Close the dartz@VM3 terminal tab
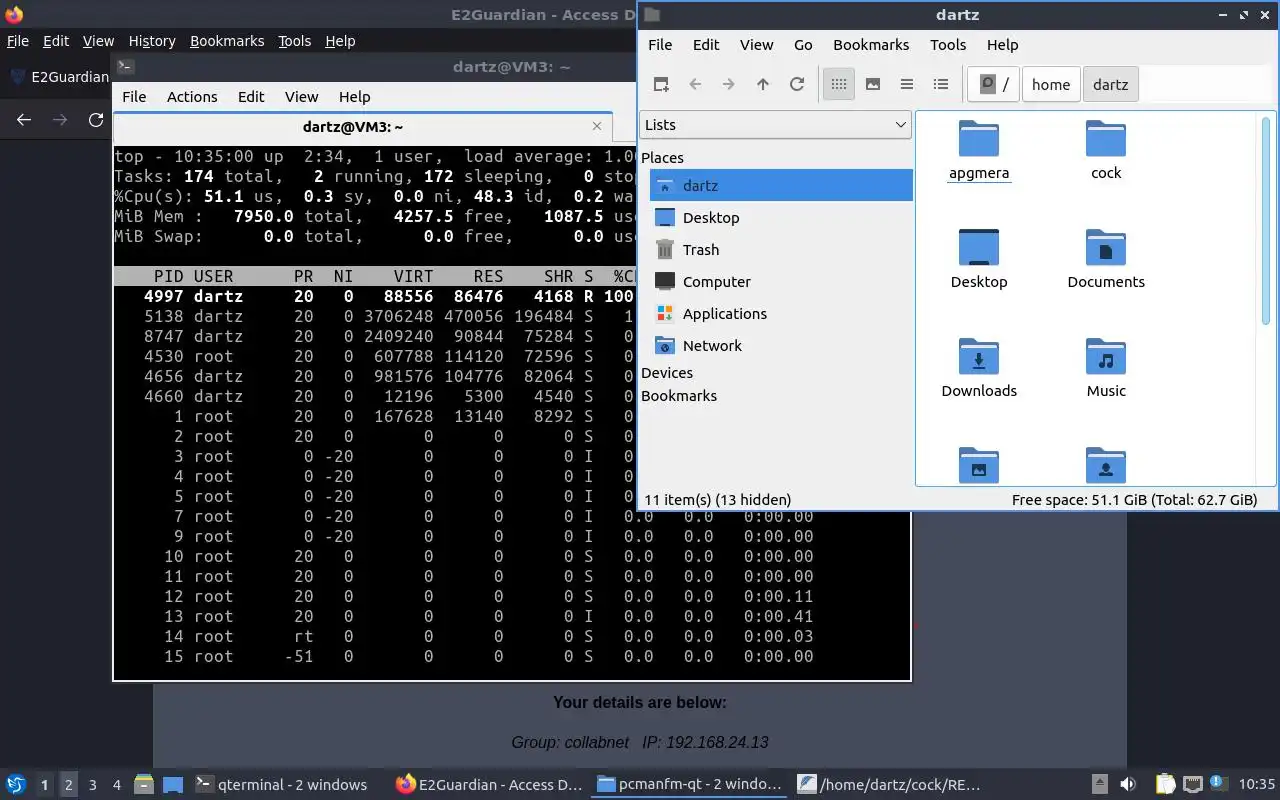Viewport: 1280px width, 800px height. pyautogui.click(x=597, y=126)
